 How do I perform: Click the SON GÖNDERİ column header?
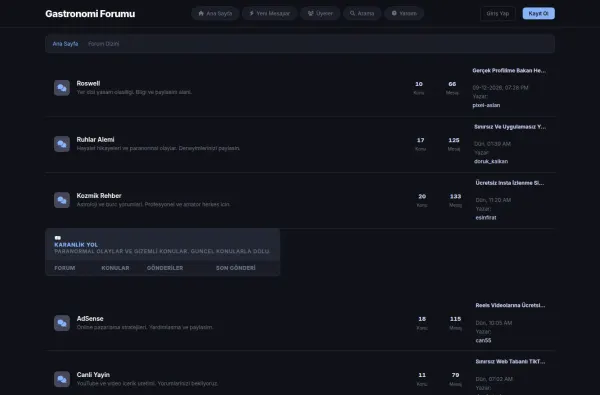tap(236, 268)
